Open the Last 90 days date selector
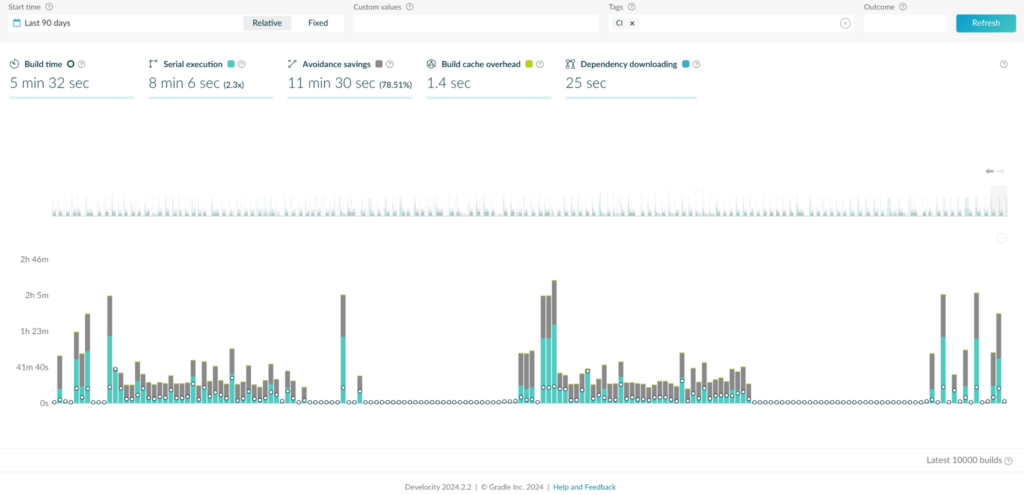The image size is (1024, 495). click(x=124, y=23)
